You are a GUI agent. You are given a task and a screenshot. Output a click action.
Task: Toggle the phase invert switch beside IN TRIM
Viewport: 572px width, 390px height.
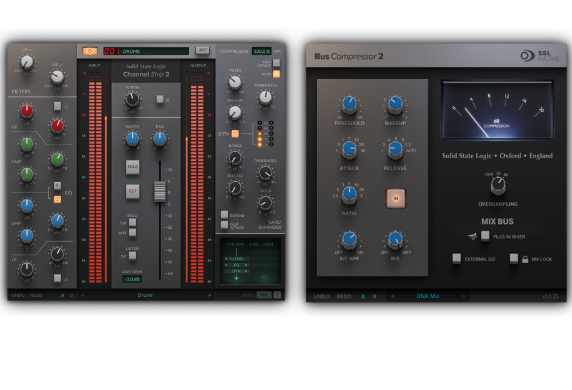(x=159, y=99)
